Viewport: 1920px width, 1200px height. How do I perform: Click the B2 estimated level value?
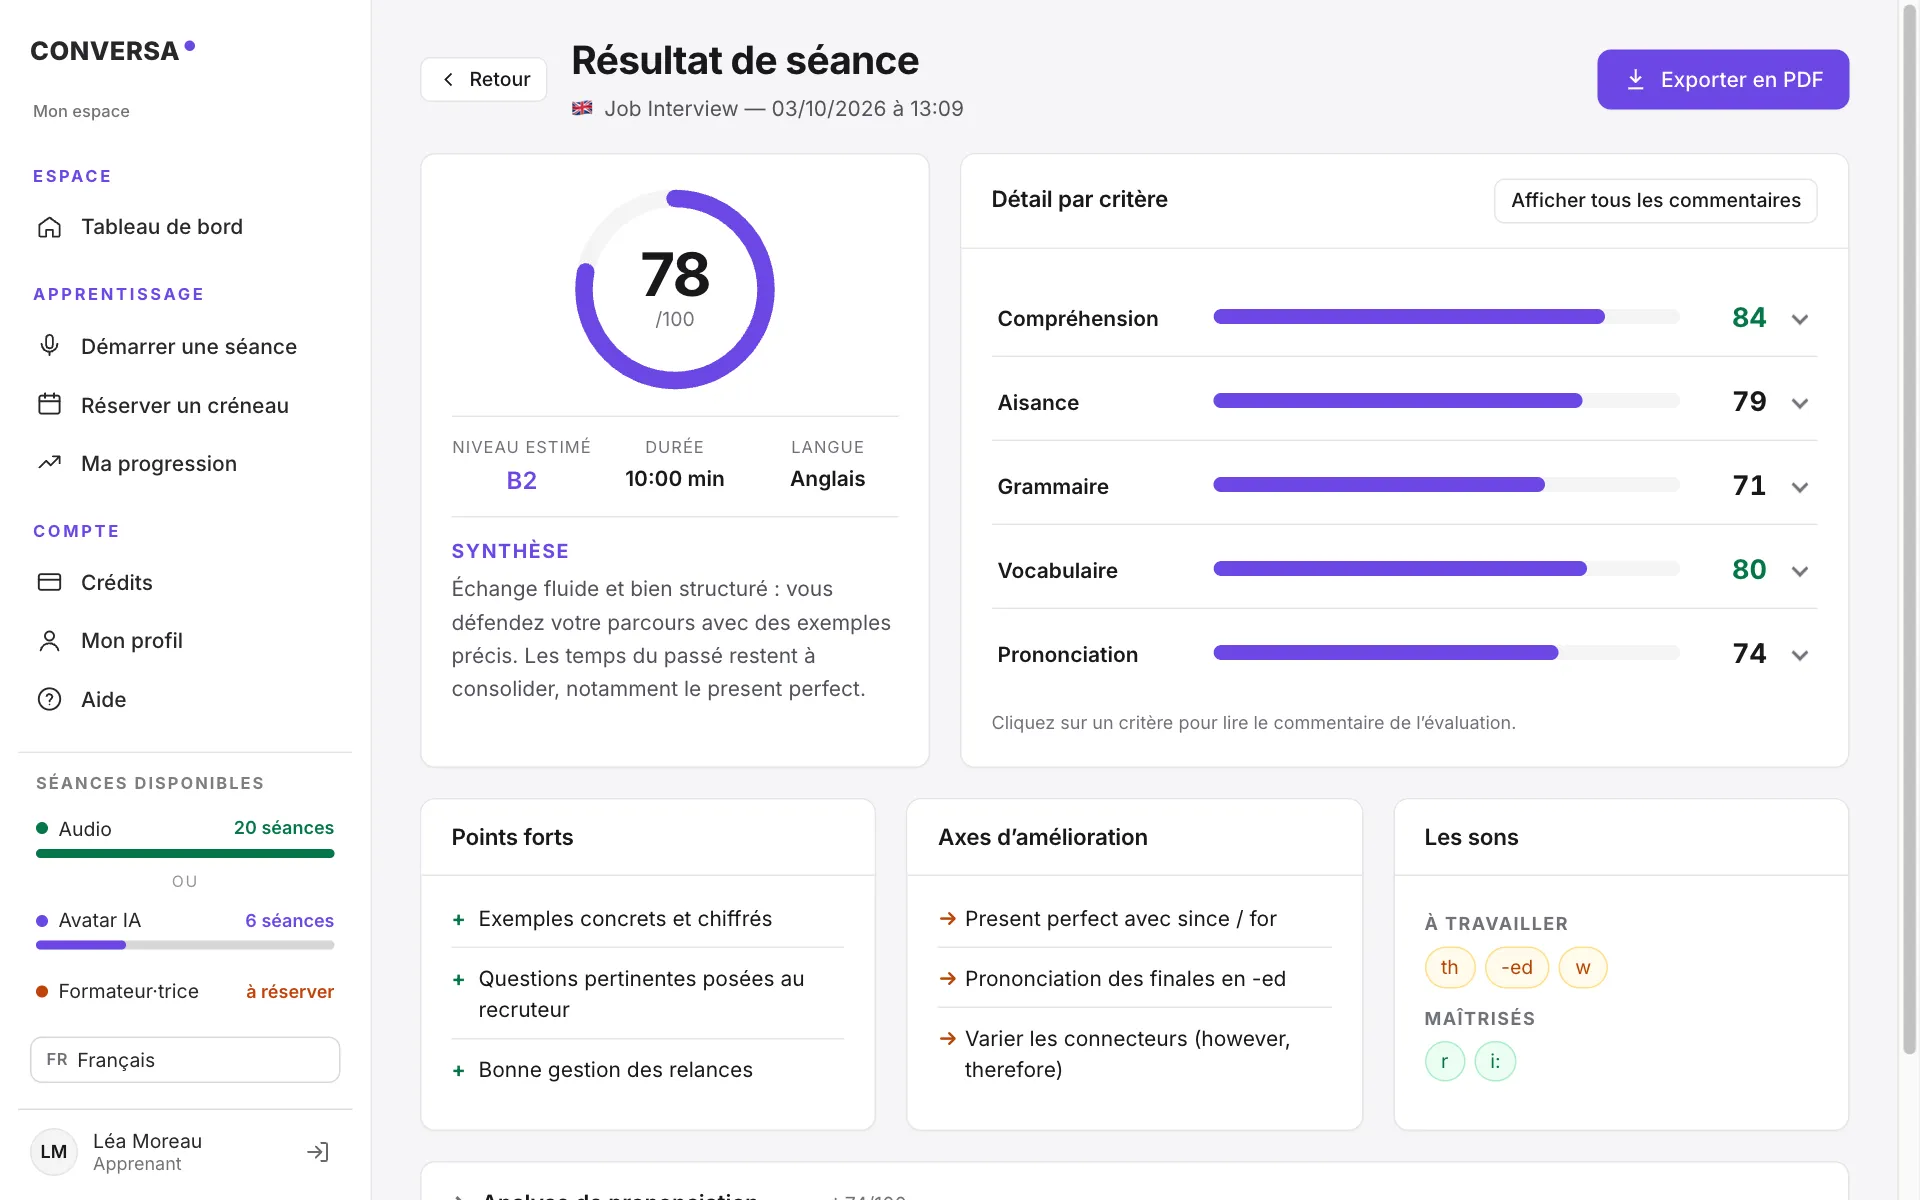point(521,480)
